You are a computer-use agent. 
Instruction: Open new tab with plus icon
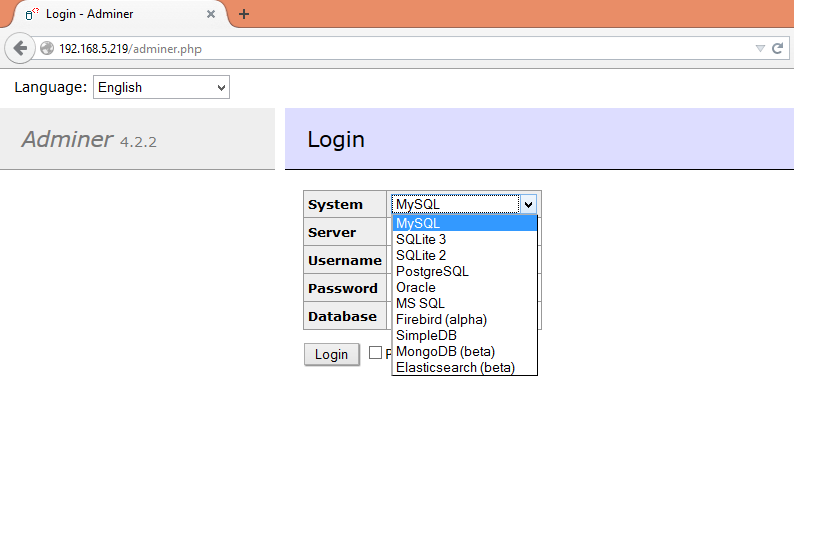point(243,14)
